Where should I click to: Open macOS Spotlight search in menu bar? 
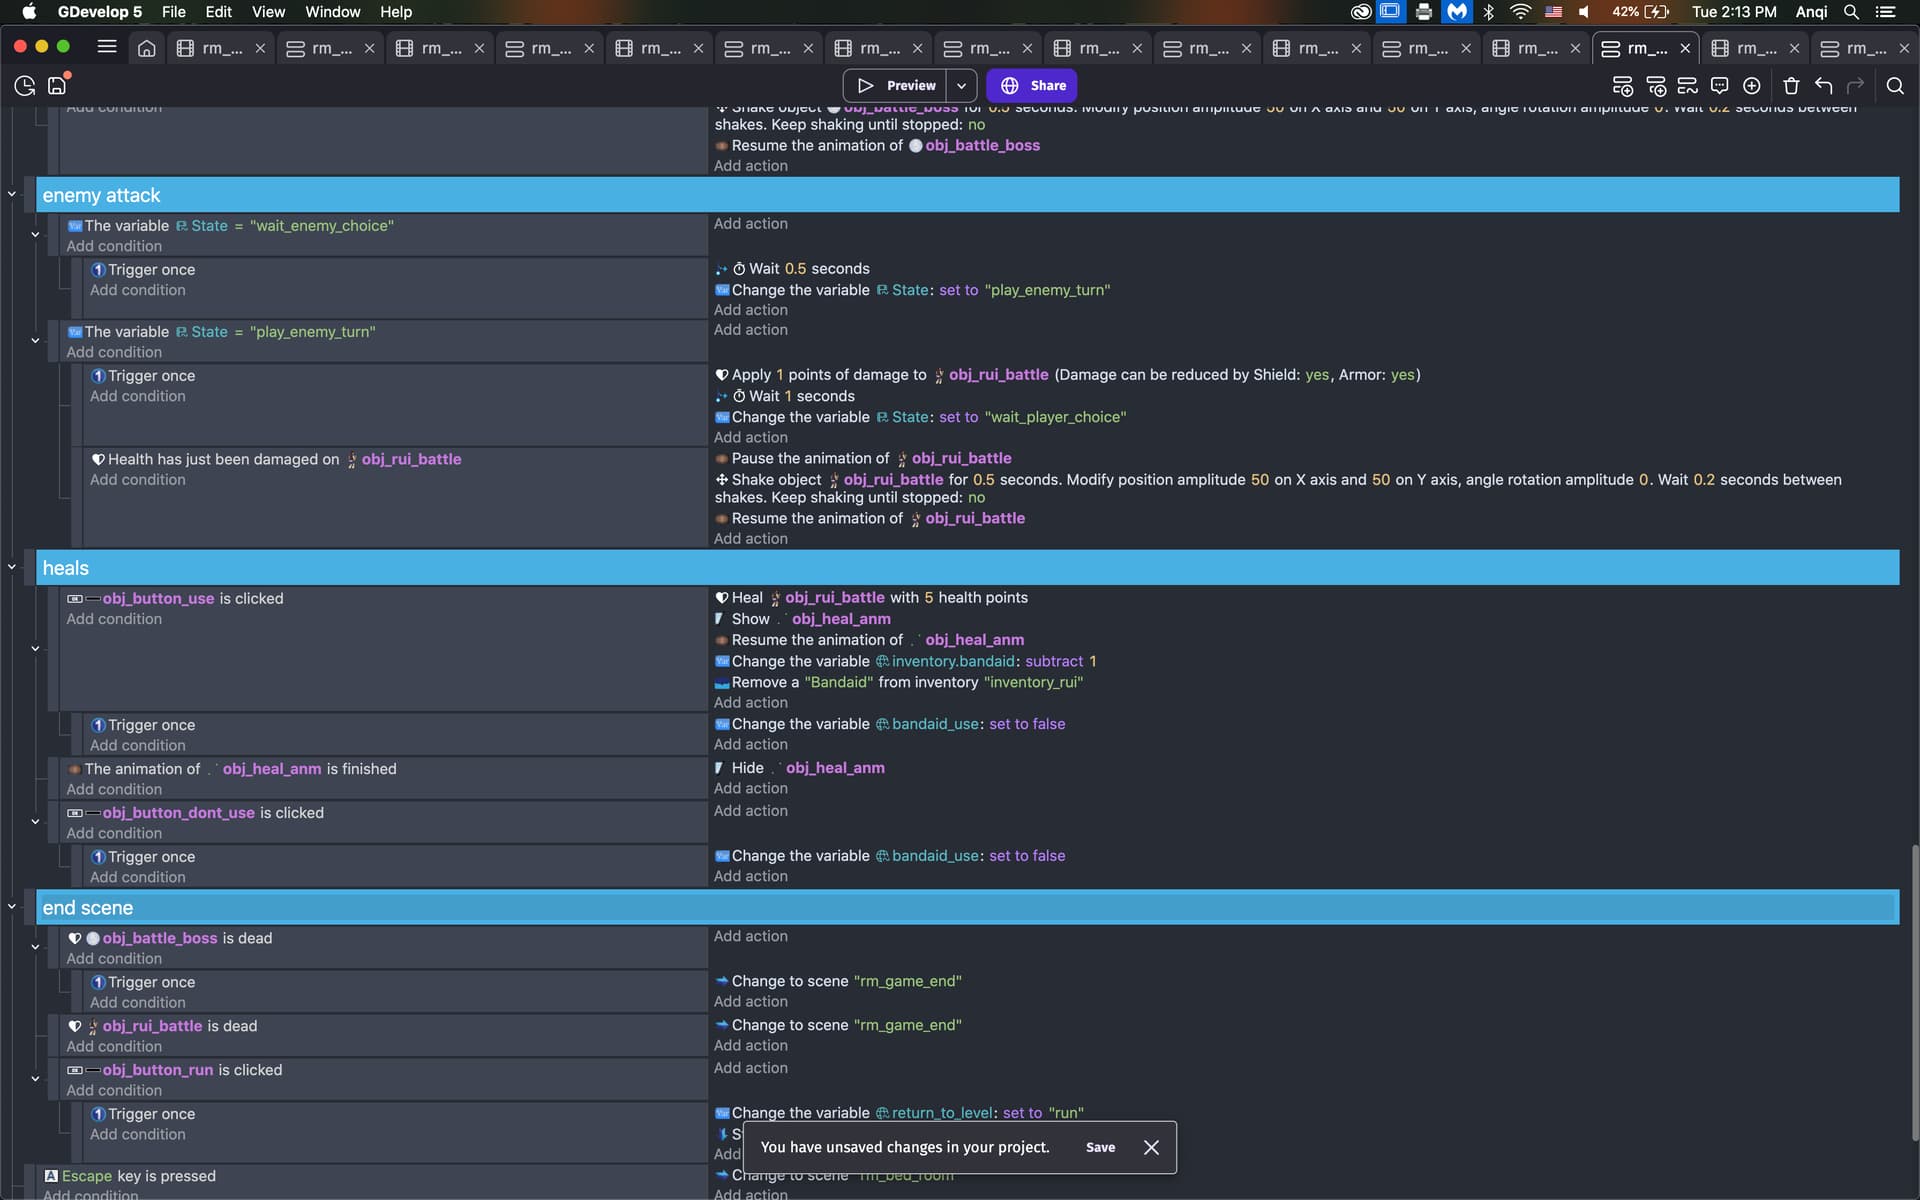click(1851, 12)
